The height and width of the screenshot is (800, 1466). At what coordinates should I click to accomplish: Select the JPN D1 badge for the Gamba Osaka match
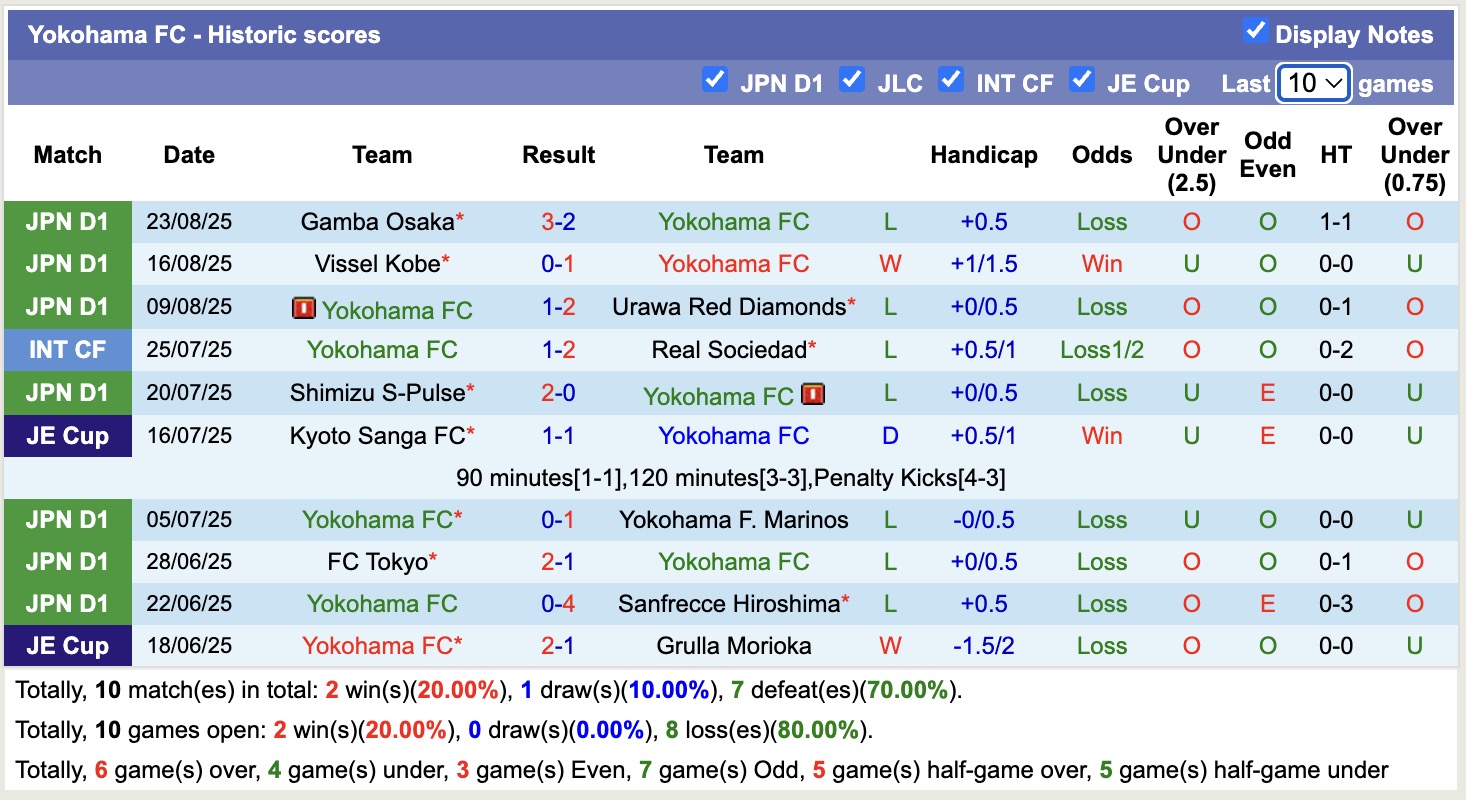point(67,221)
